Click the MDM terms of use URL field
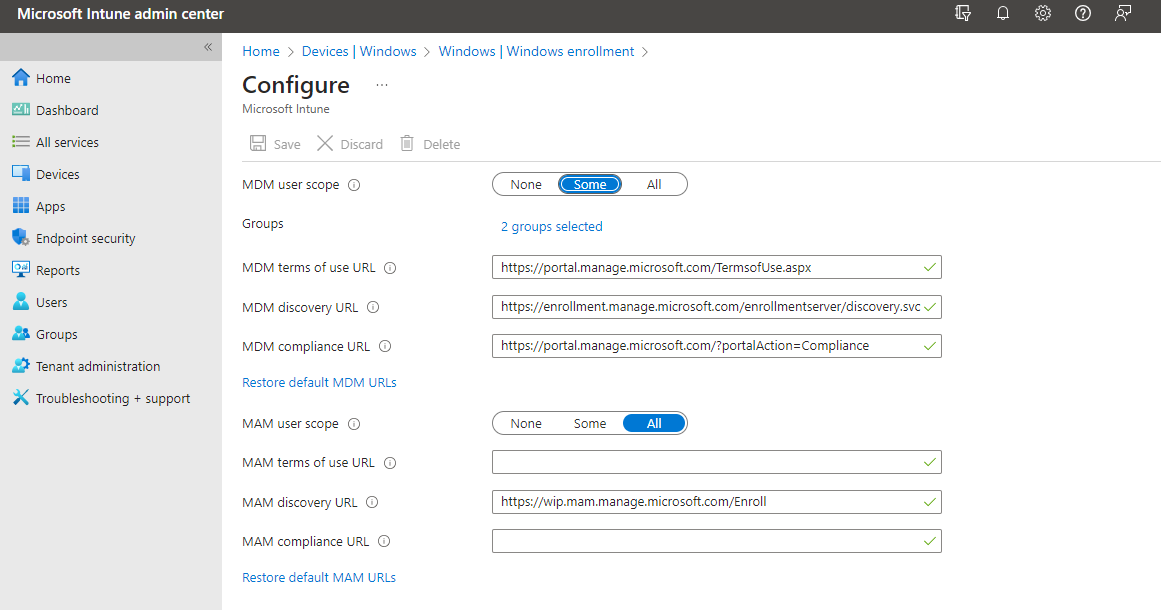The width and height of the screenshot is (1161, 610). [x=716, y=267]
